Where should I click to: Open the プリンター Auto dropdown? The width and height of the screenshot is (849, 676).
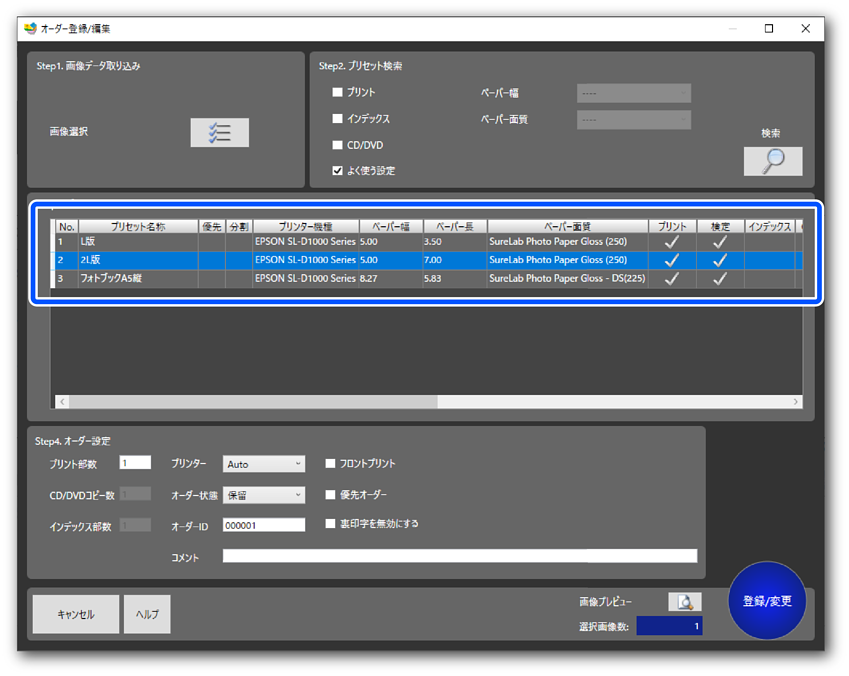pos(264,464)
